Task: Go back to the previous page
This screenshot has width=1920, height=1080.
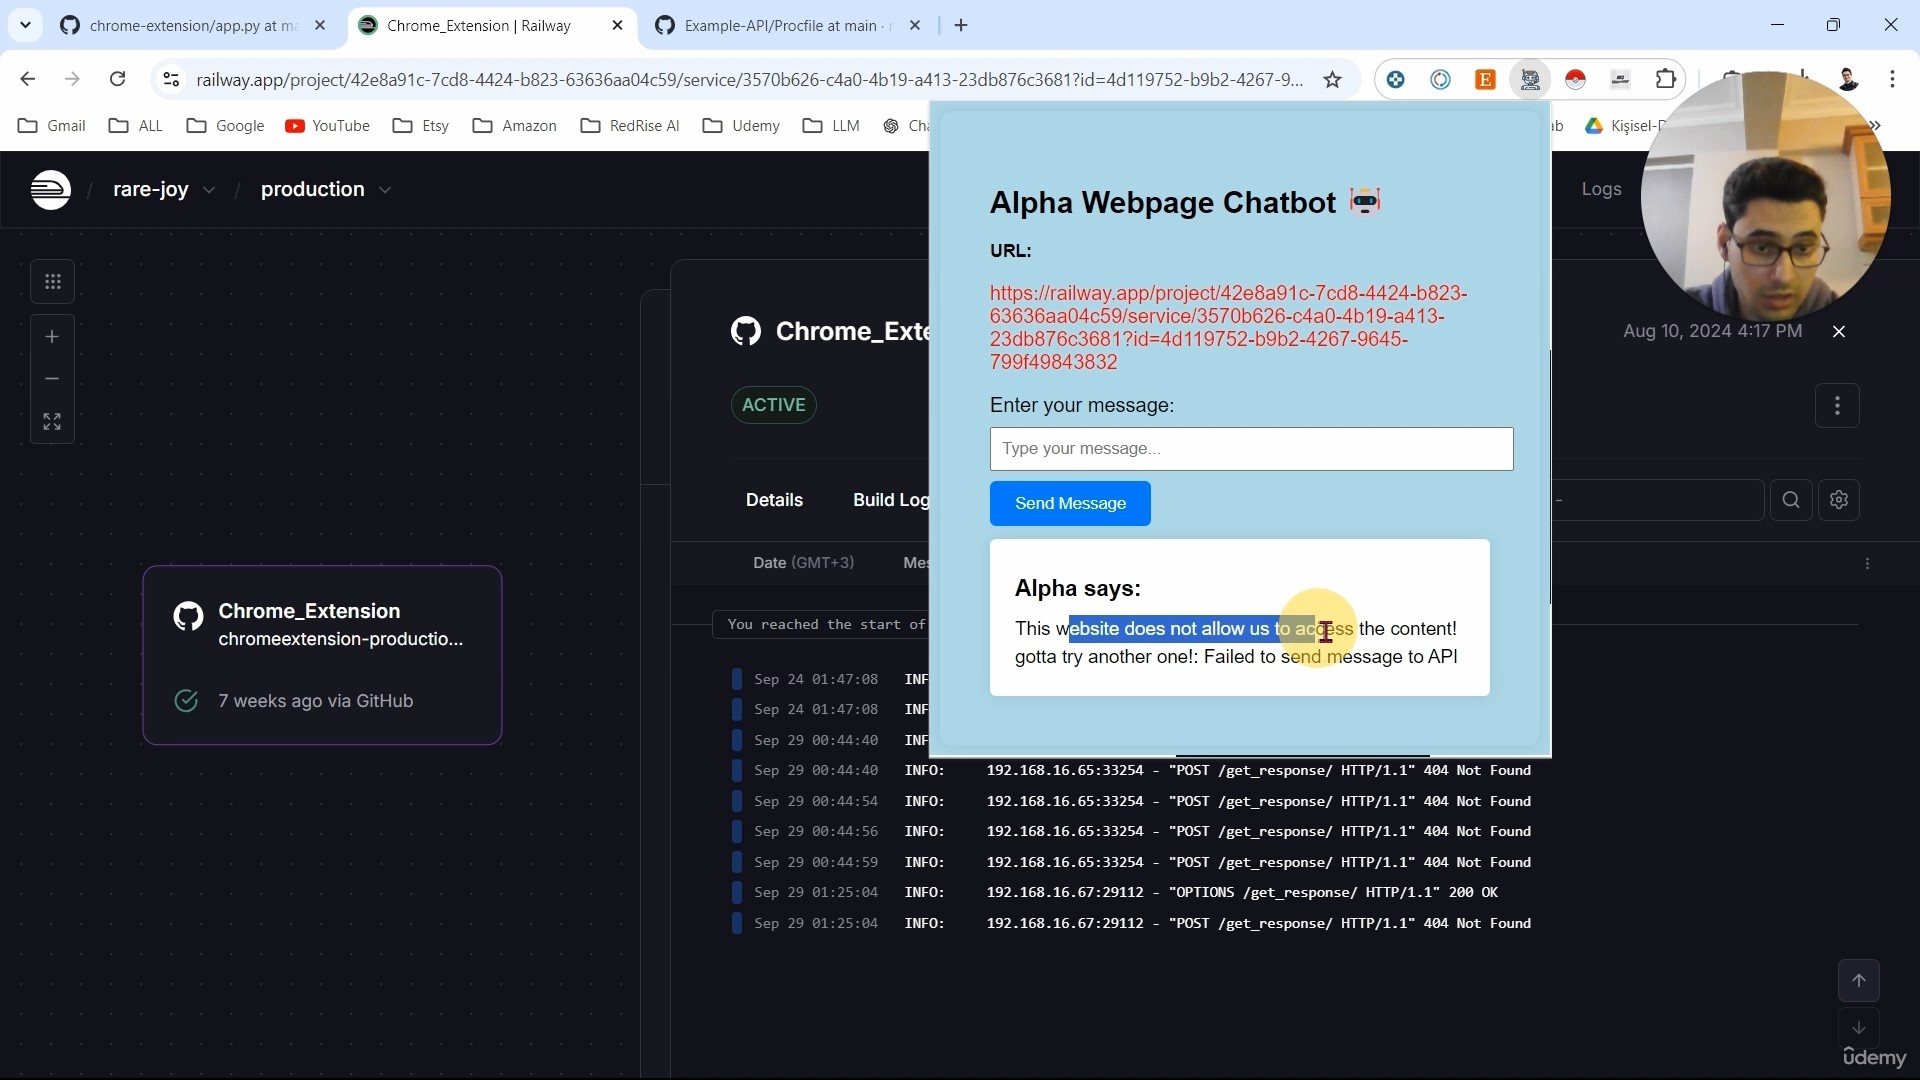Action: coord(28,79)
